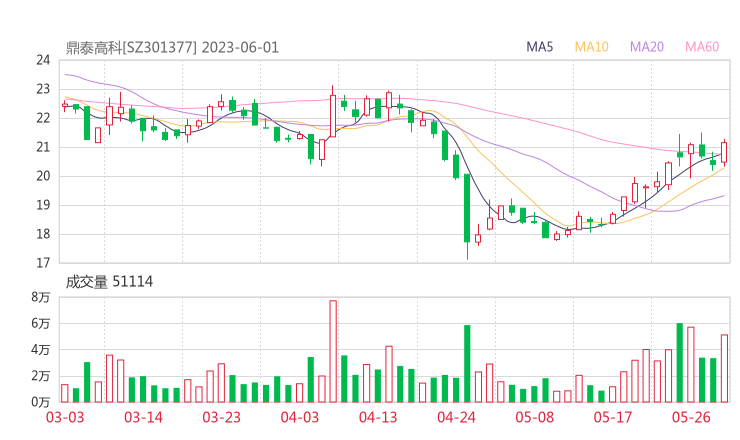
Task: Click the 24 price axis label
Action: pyautogui.click(x=43, y=60)
